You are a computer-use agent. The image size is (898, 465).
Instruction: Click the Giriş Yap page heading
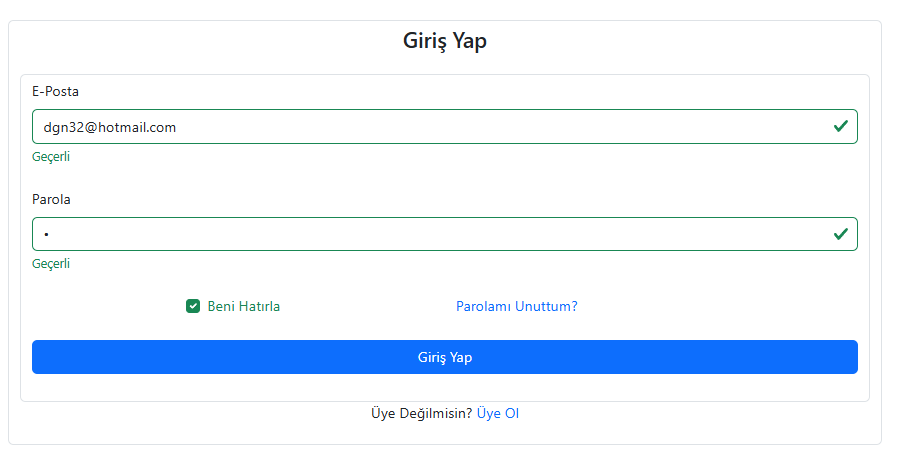445,41
